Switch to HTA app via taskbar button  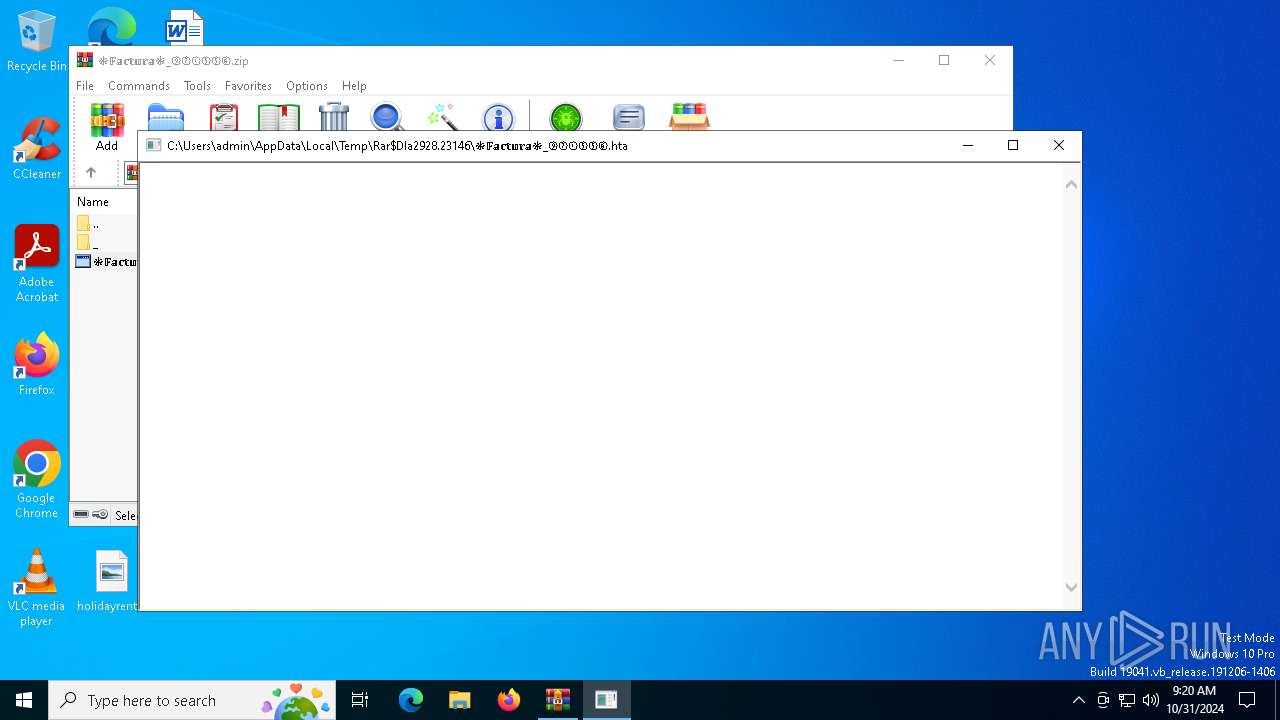[607, 700]
